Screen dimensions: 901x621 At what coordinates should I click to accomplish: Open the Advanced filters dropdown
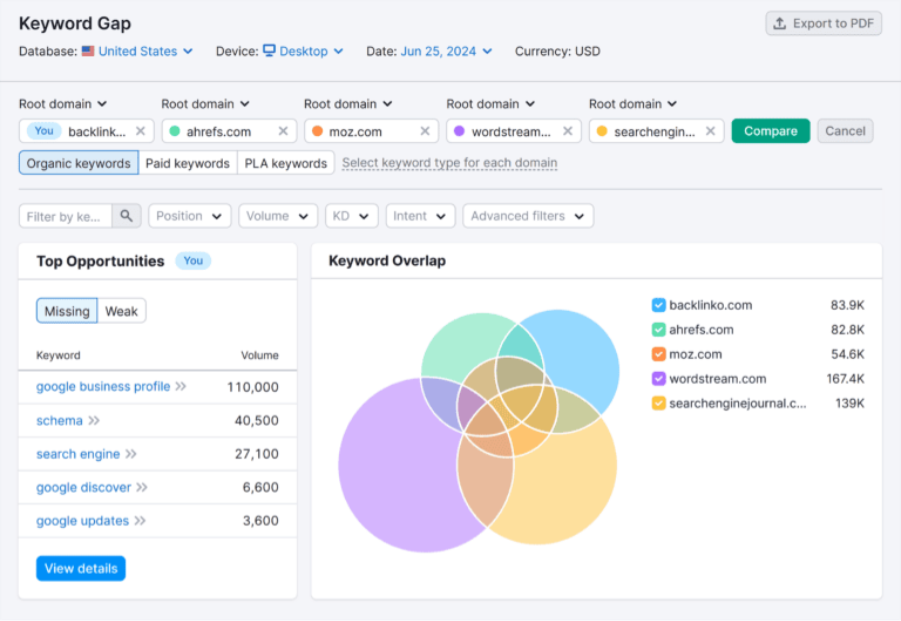pyautogui.click(x=528, y=216)
